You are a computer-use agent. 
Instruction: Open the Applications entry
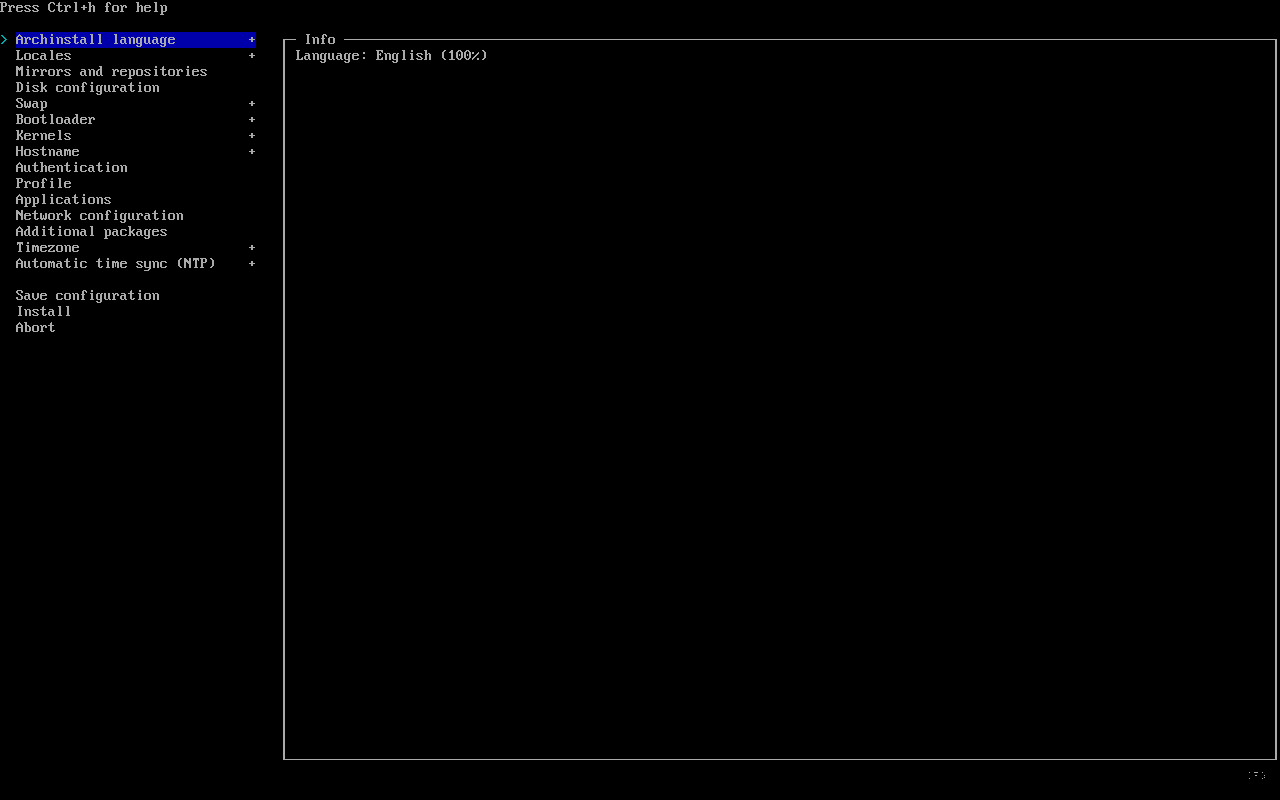pyautogui.click(x=63, y=199)
